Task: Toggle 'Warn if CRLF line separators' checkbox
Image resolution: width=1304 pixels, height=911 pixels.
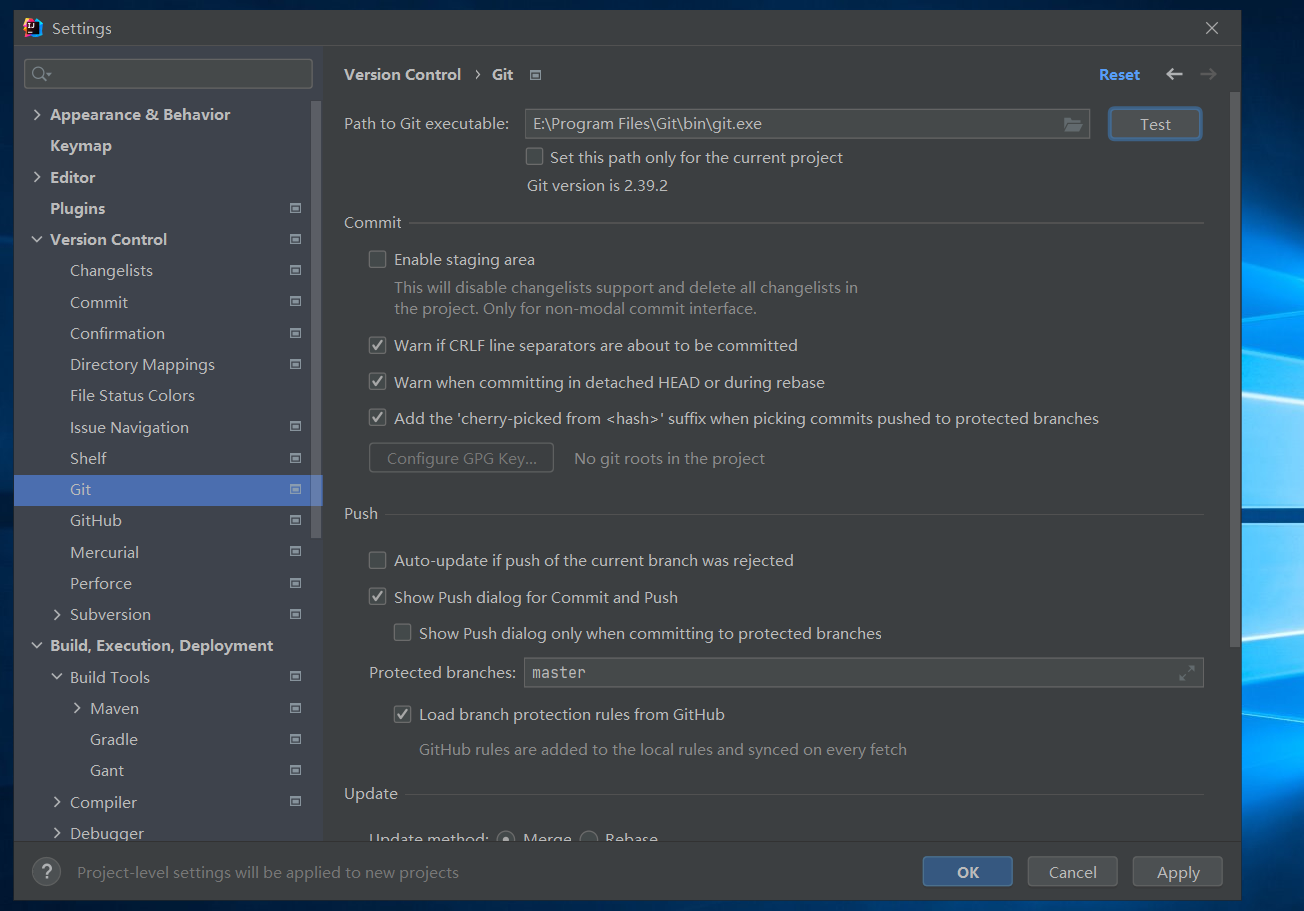Action: (377, 345)
